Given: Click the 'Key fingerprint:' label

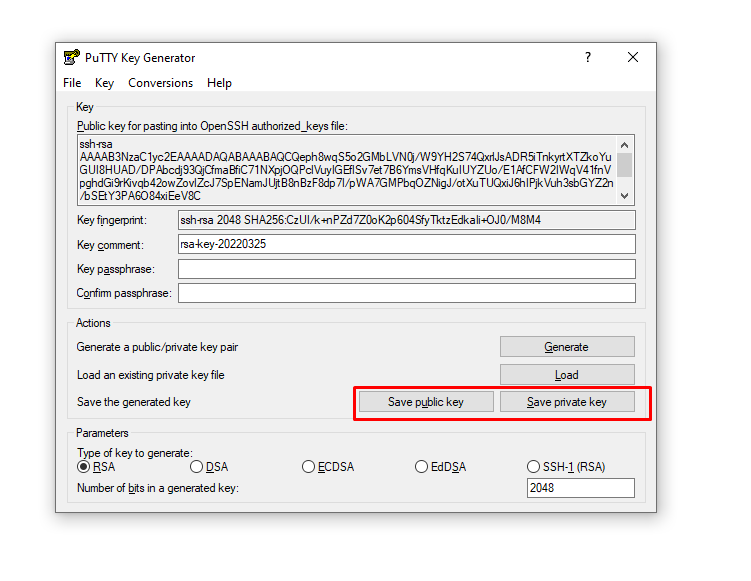Looking at the screenshot, I should tap(112, 220).
